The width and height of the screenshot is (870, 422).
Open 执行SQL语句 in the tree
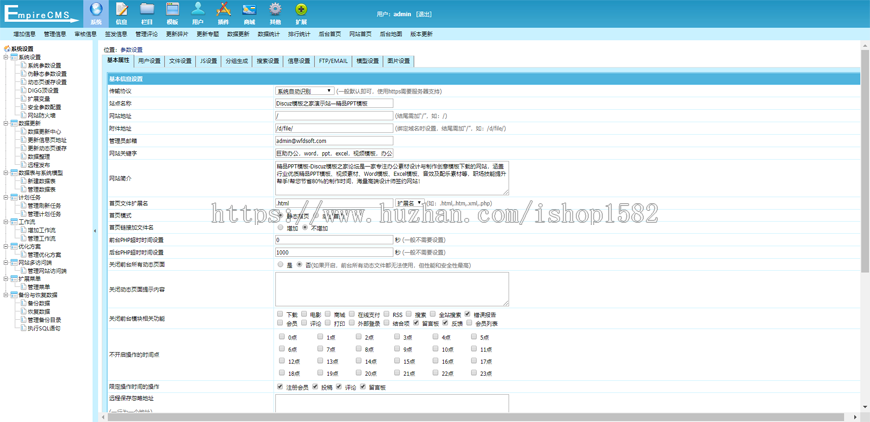click(44, 328)
